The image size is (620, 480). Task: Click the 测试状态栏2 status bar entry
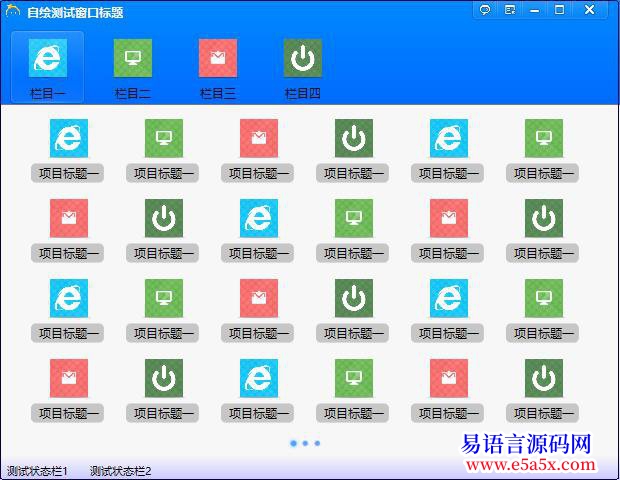click(121, 471)
